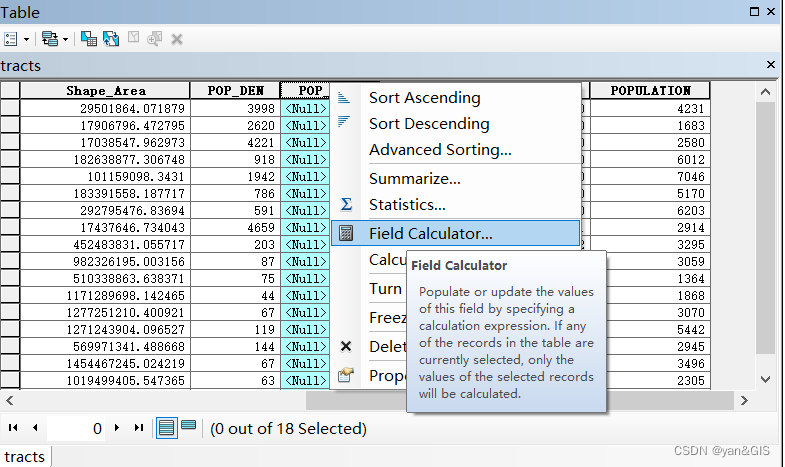The height and width of the screenshot is (467, 785).
Task: Click the record number input field
Action: pyautogui.click(x=78, y=428)
